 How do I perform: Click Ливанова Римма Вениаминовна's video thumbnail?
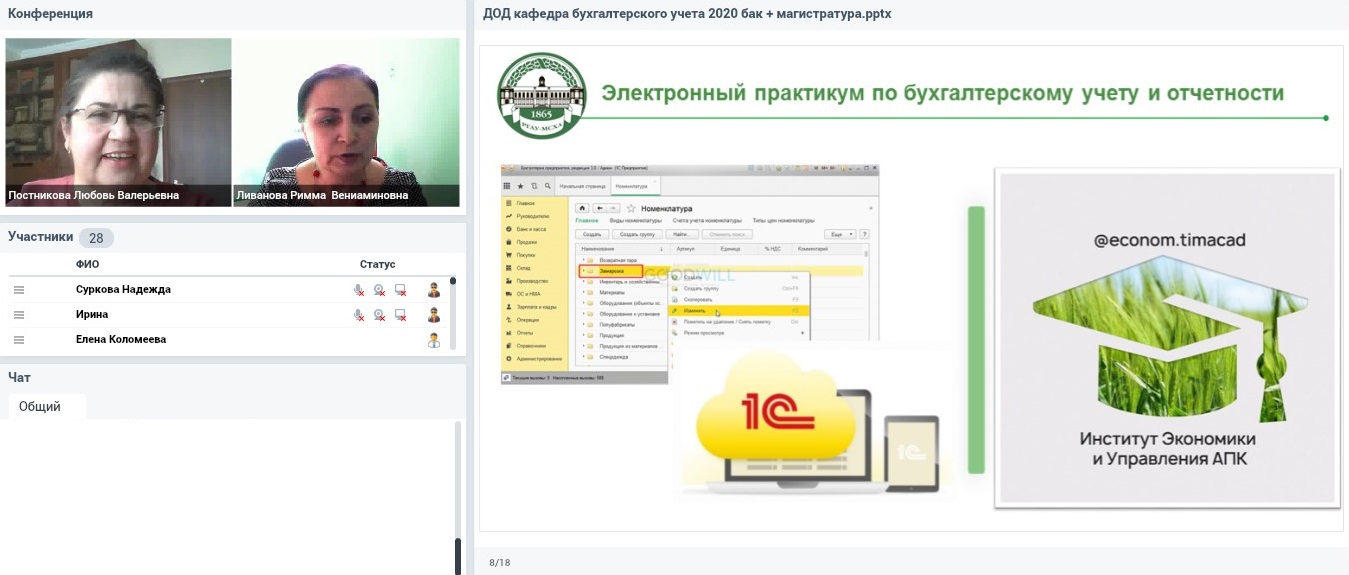[x=347, y=122]
